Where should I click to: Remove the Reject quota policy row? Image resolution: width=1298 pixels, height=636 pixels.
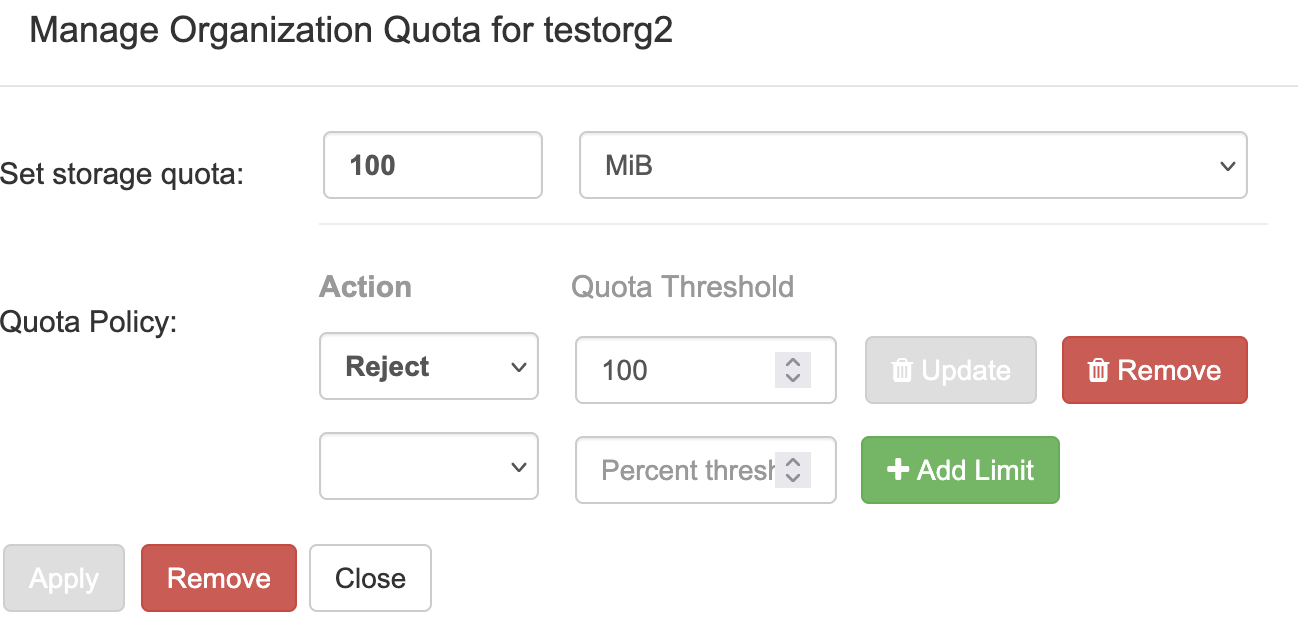pos(1154,371)
